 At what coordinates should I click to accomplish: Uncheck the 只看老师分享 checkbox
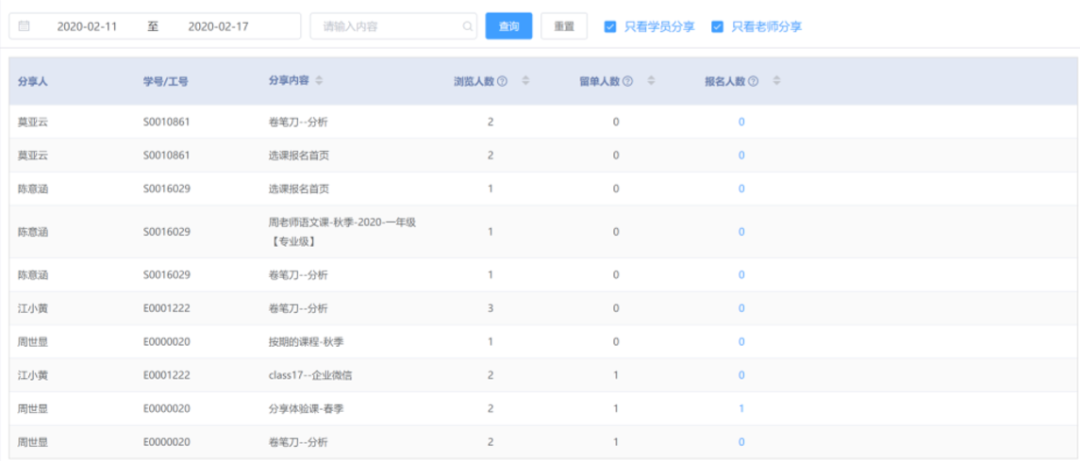(x=717, y=27)
